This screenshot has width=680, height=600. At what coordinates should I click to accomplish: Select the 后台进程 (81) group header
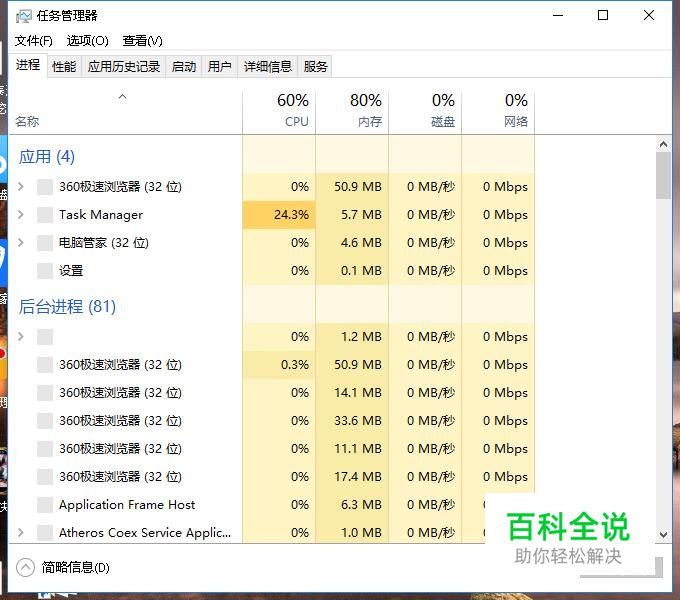[x=67, y=307]
